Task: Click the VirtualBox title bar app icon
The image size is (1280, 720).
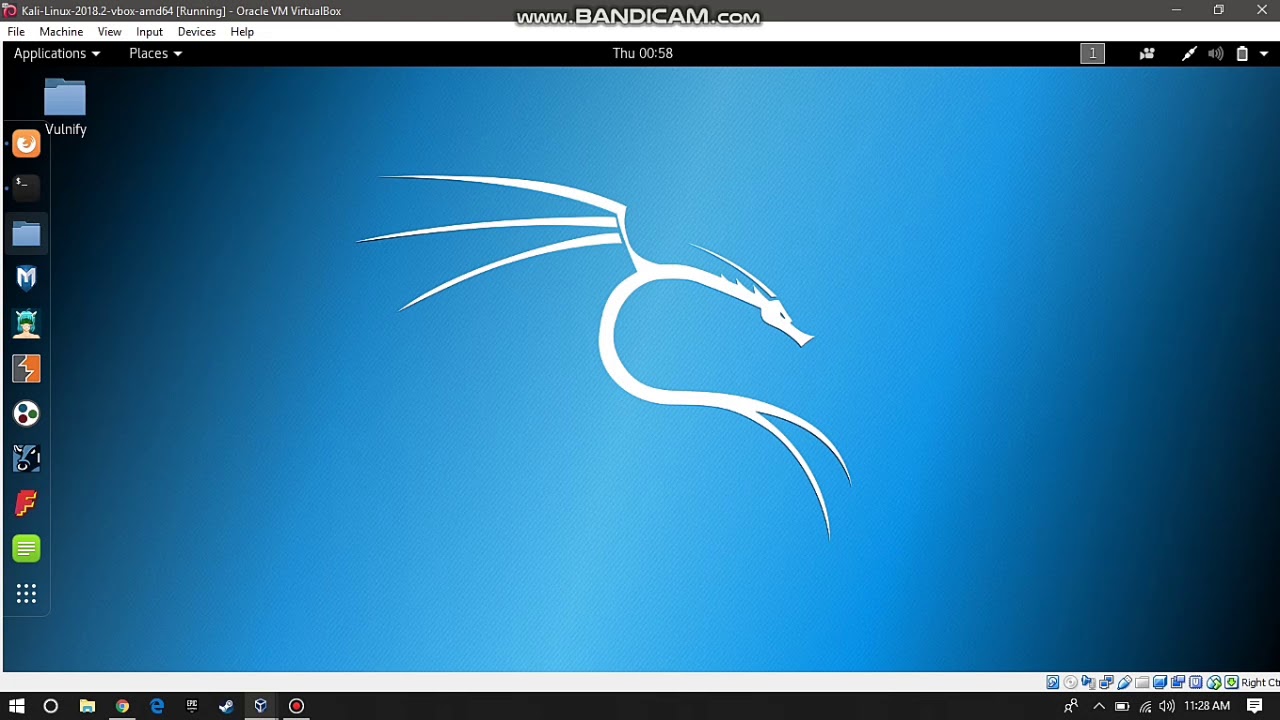Action: point(10,11)
